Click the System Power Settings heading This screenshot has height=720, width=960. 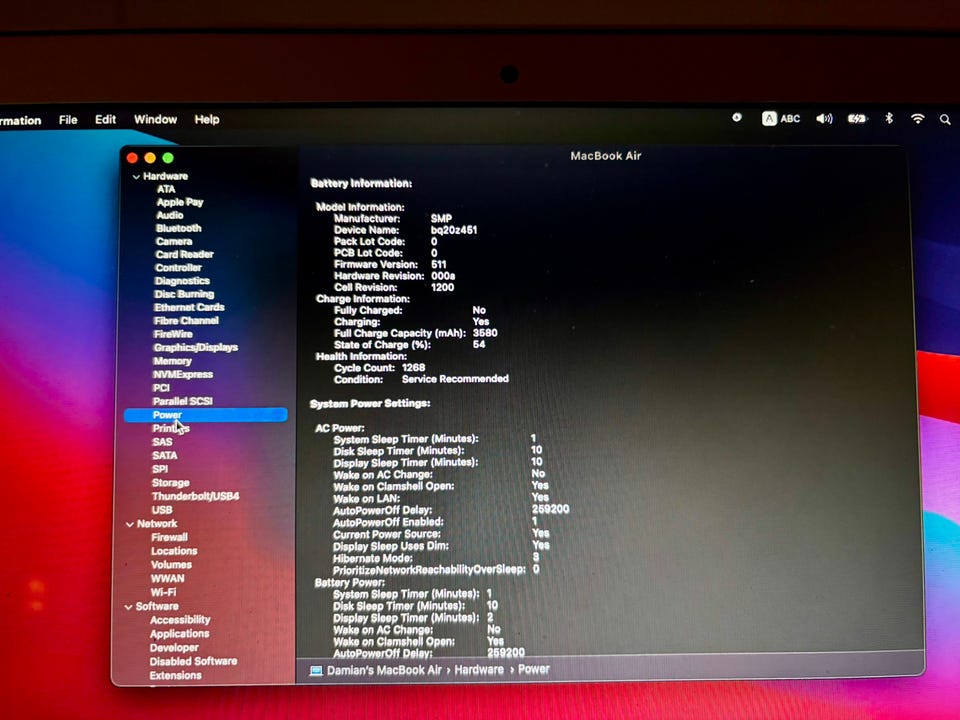coord(370,403)
